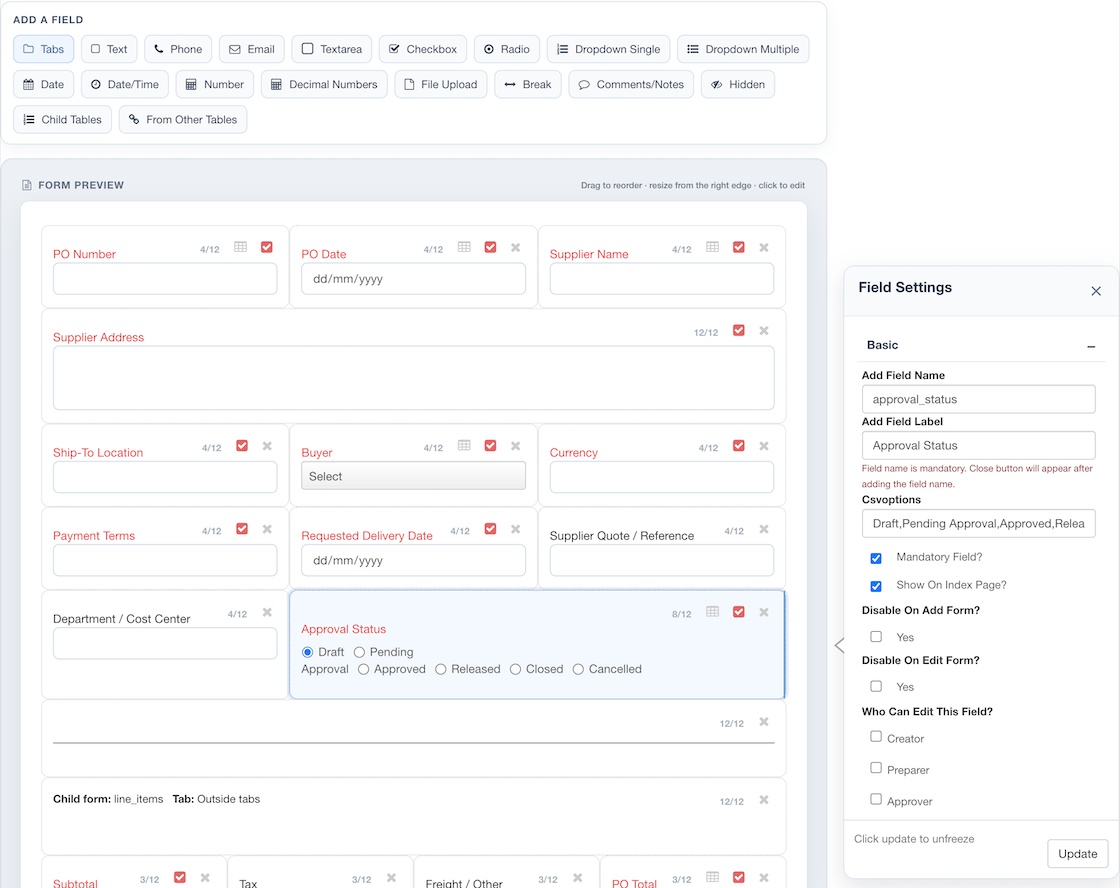
Task: Remove the Approval Status field with X icon
Action: coord(764,612)
